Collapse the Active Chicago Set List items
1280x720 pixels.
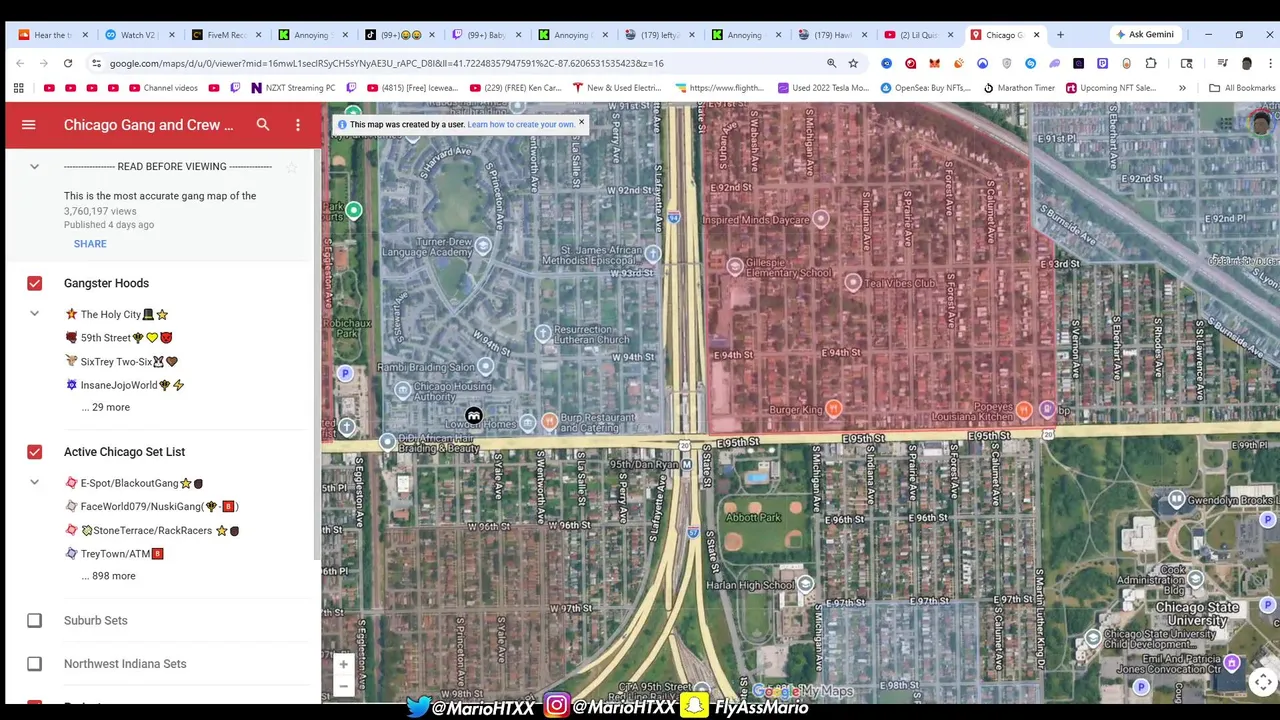pos(34,483)
